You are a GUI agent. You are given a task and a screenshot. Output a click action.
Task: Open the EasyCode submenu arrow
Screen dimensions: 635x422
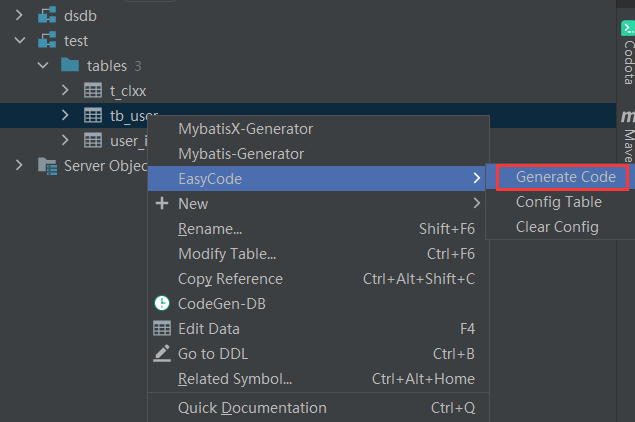pyautogui.click(x=477, y=178)
